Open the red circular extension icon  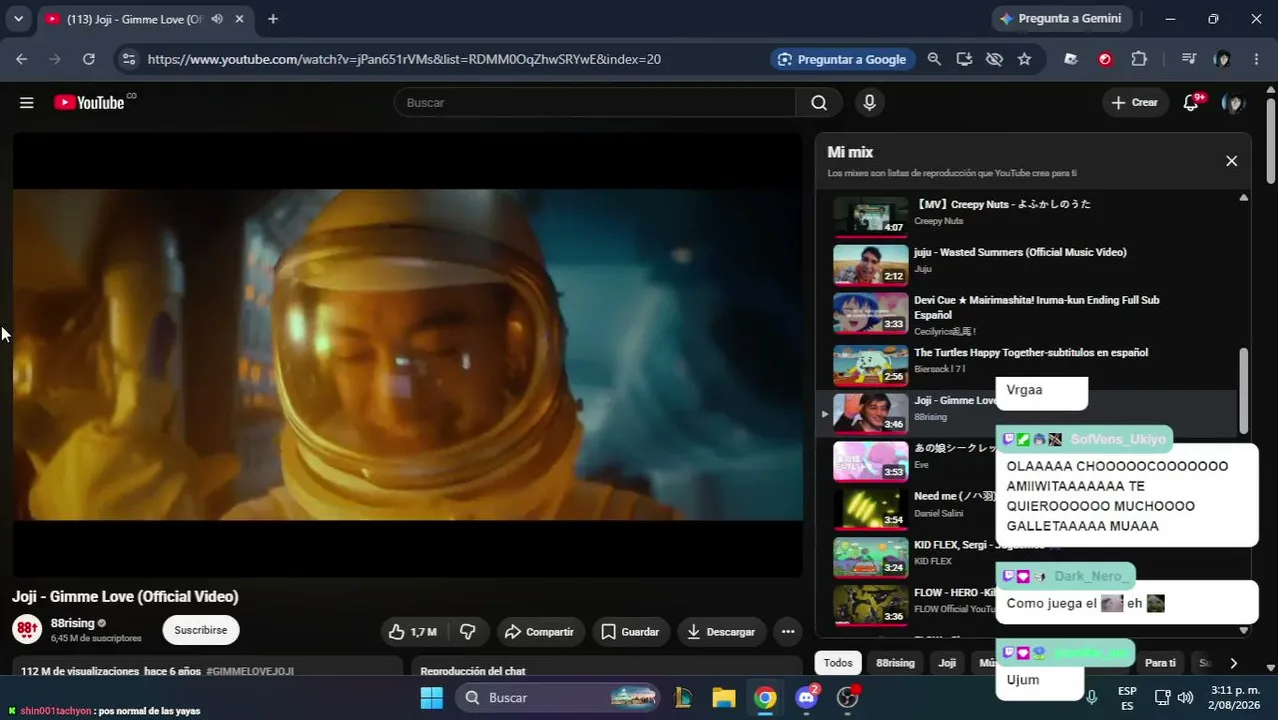coord(1105,59)
